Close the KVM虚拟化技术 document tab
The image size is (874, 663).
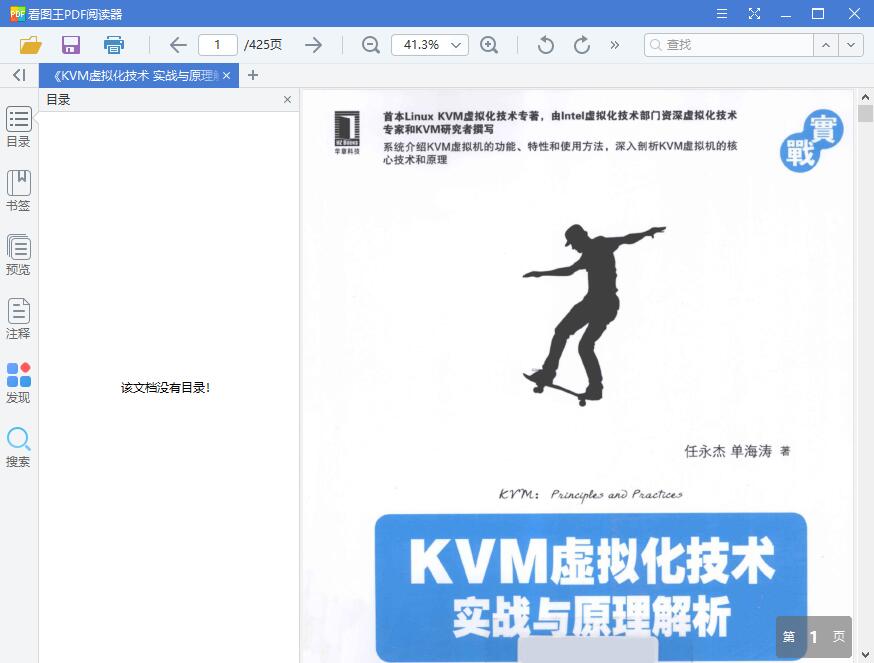pyautogui.click(x=226, y=75)
